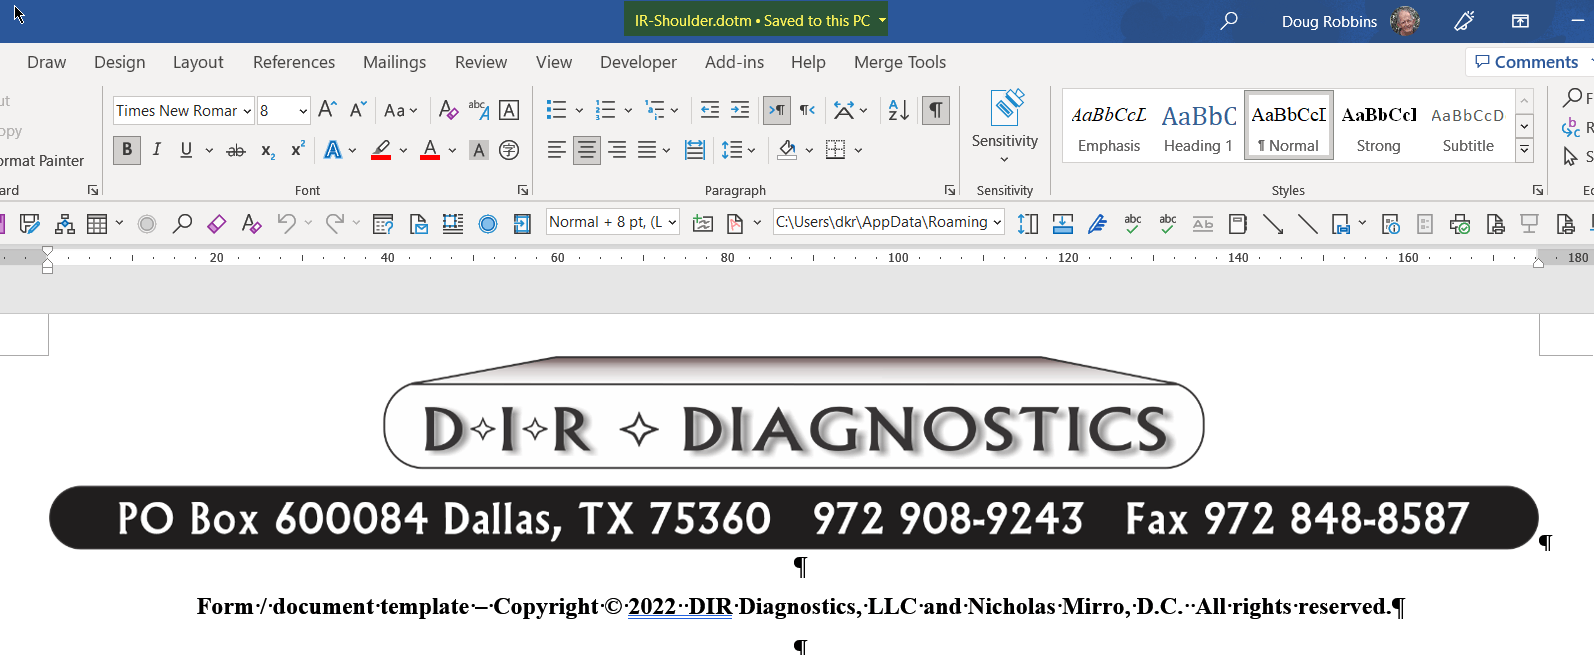The height and width of the screenshot is (655, 1594).
Task: Toggle Superscript formatting
Action: click(297, 150)
